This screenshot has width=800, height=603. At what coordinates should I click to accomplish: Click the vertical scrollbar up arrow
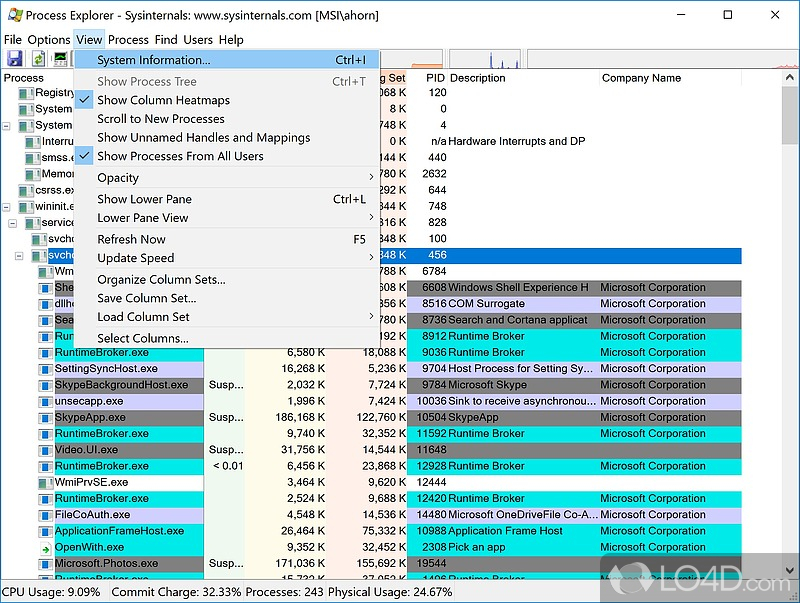click(789, 78)
